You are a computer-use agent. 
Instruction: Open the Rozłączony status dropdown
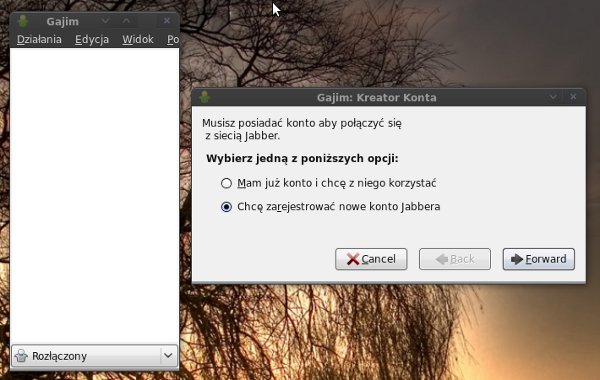[x=95, y=356]
